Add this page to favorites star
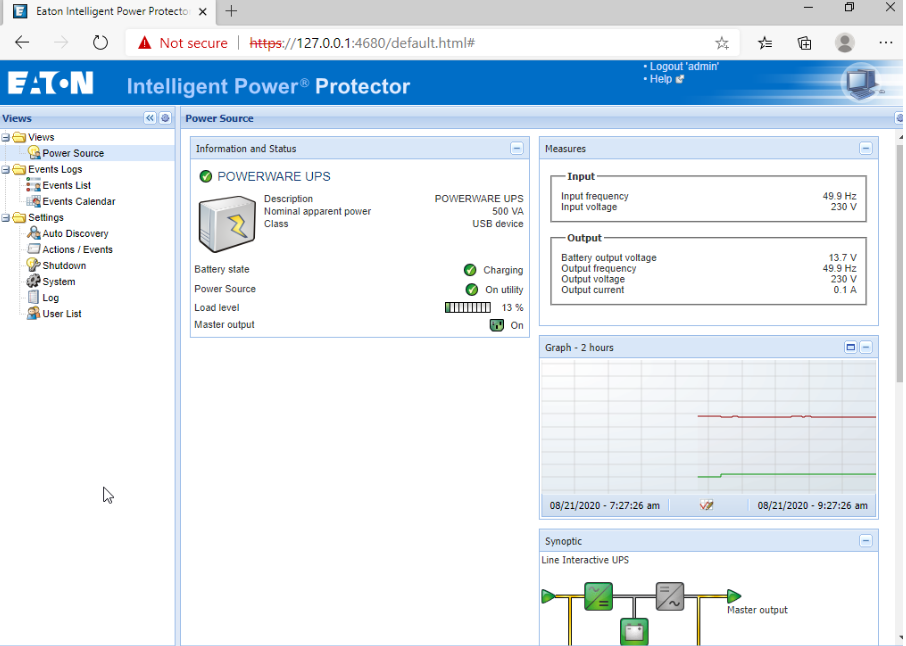The image size is (906, 646). click(x=722, y=43)
